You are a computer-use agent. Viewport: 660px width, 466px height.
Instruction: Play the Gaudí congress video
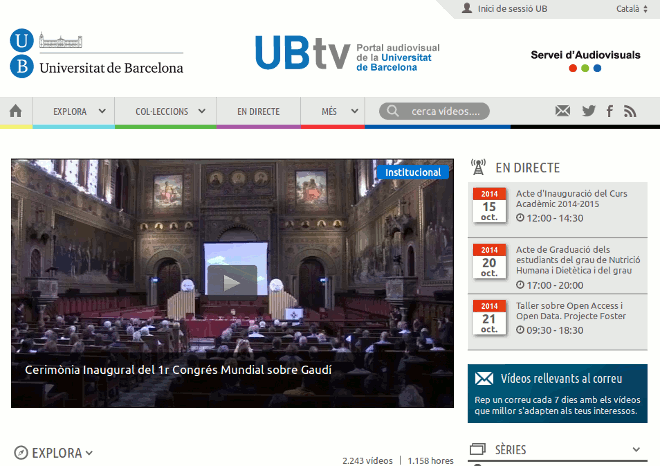(x=232, y=282)
